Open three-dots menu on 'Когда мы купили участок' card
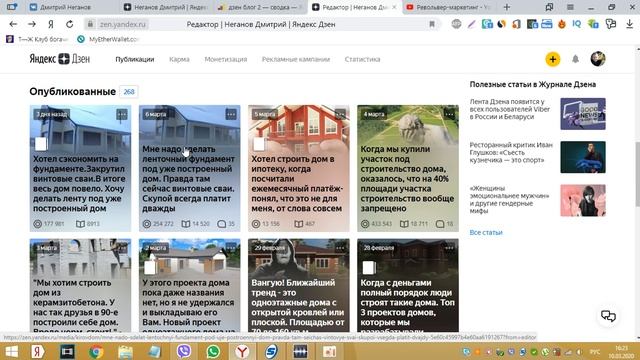The width and height of the screenshot is (640, 360). click(449, 114)
